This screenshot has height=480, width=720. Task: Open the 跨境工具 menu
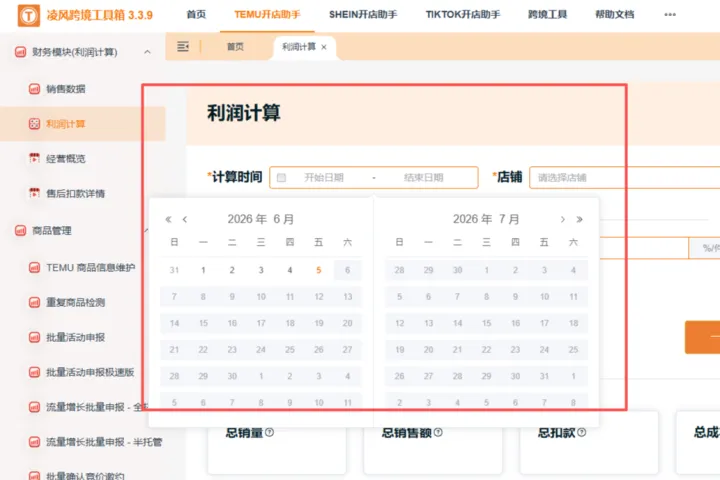click(x=547, y=15)
